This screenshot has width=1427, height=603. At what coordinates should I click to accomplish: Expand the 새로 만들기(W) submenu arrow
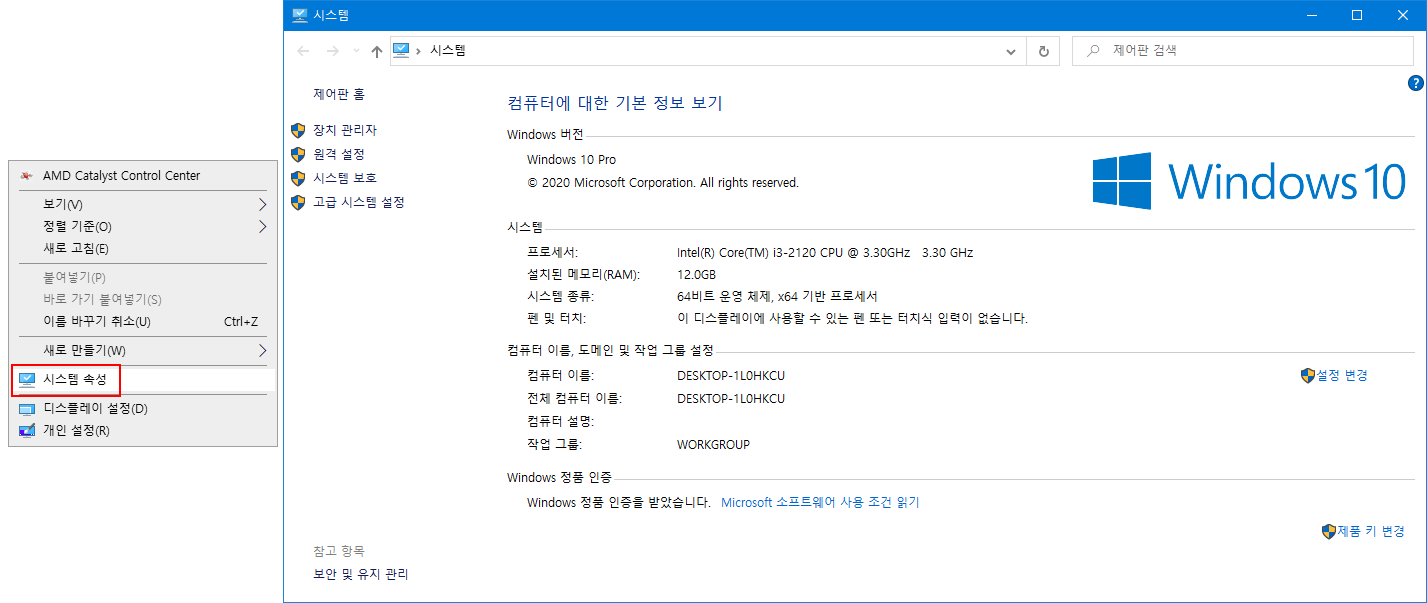[262, 350]
